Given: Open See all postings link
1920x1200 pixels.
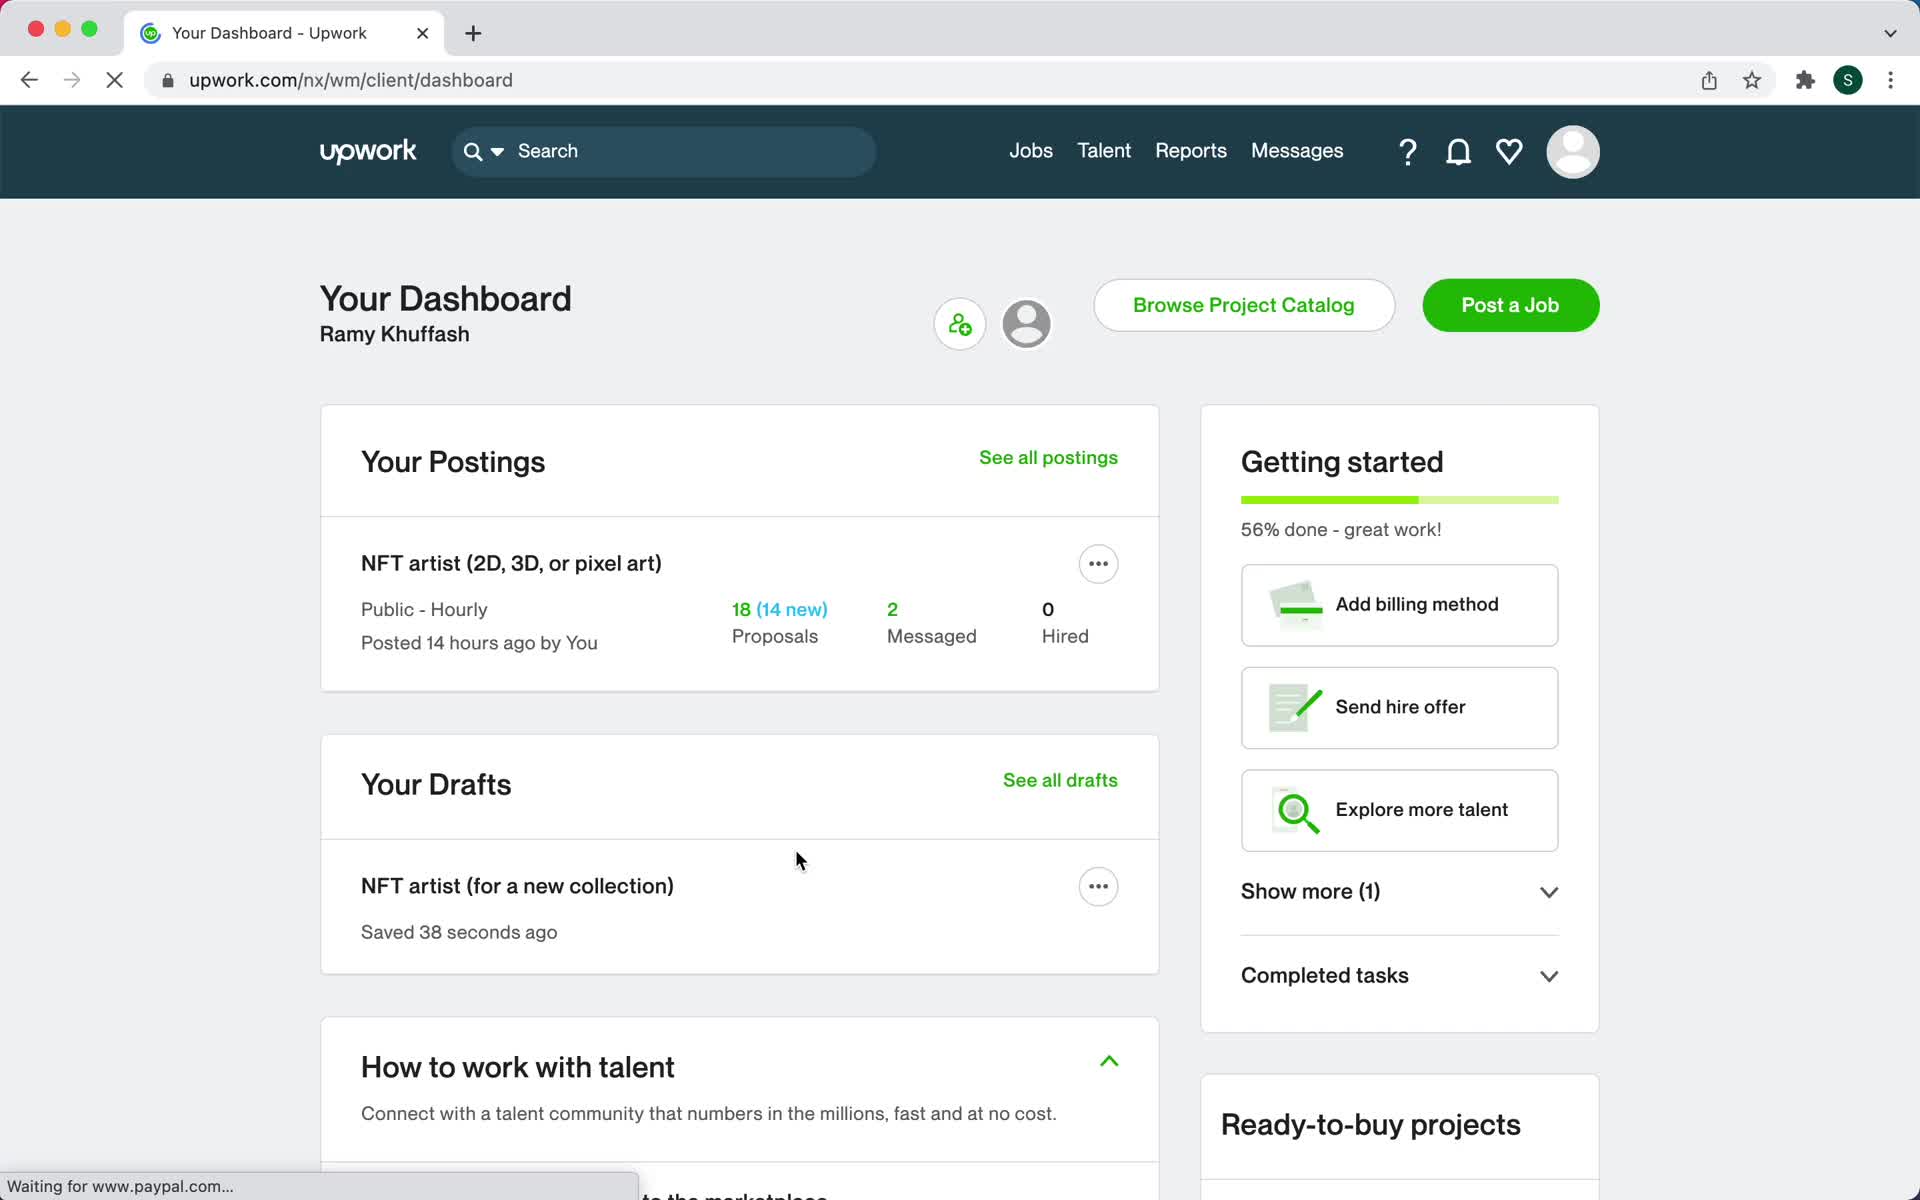Looking at the screenshot, I should click(x=1048, y=458).
